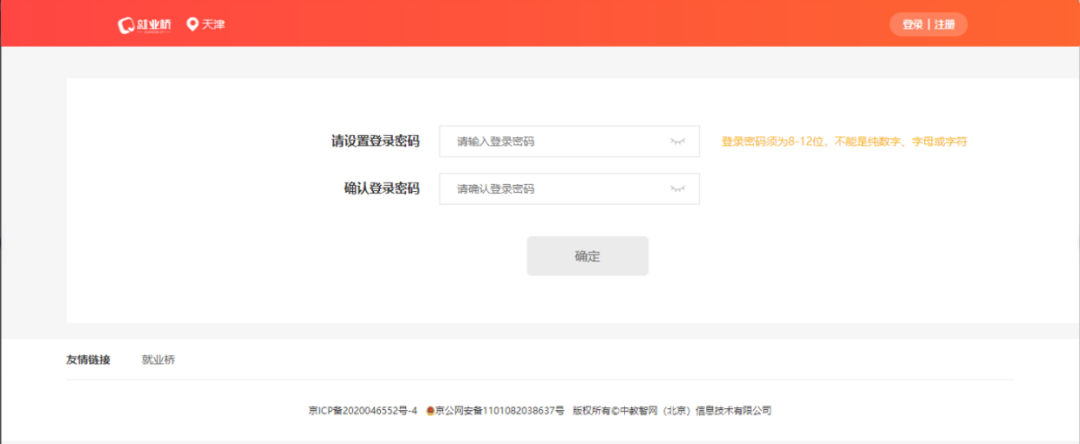This screenshot has width=1080, height=444.
Task: Open the 京ICP备2020046552号-4 link
Action: (363, 411)
